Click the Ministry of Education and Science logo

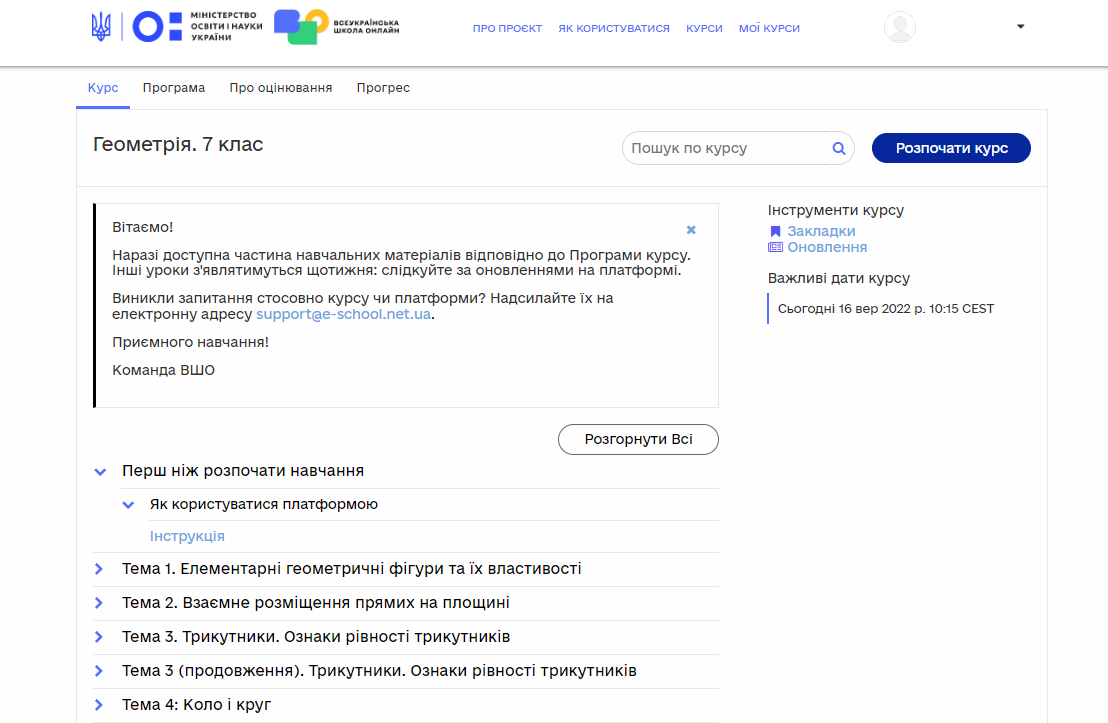198,27
